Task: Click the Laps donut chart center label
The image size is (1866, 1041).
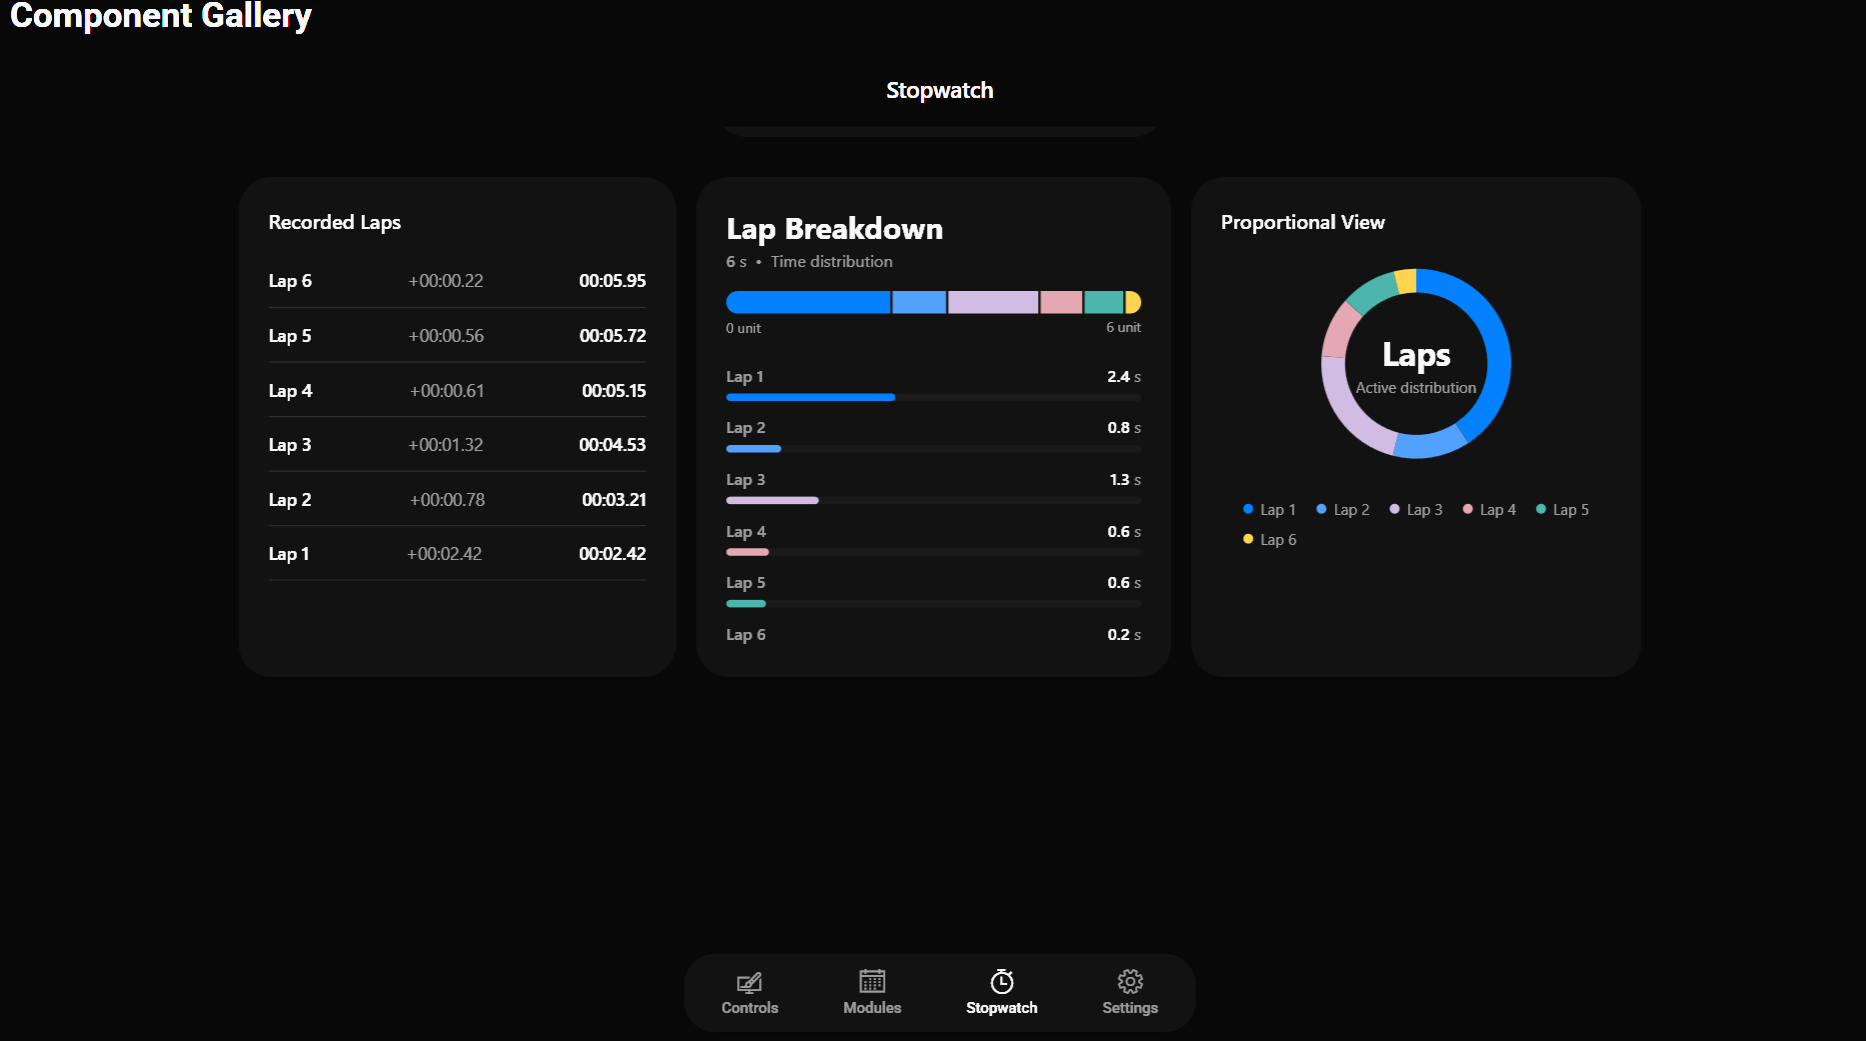Action: (x=1416, y=355)
